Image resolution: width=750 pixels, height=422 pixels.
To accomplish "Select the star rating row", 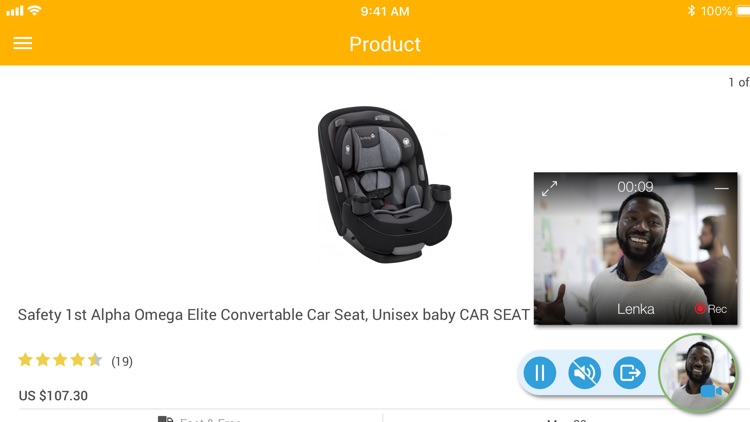I will pos(60,360).
